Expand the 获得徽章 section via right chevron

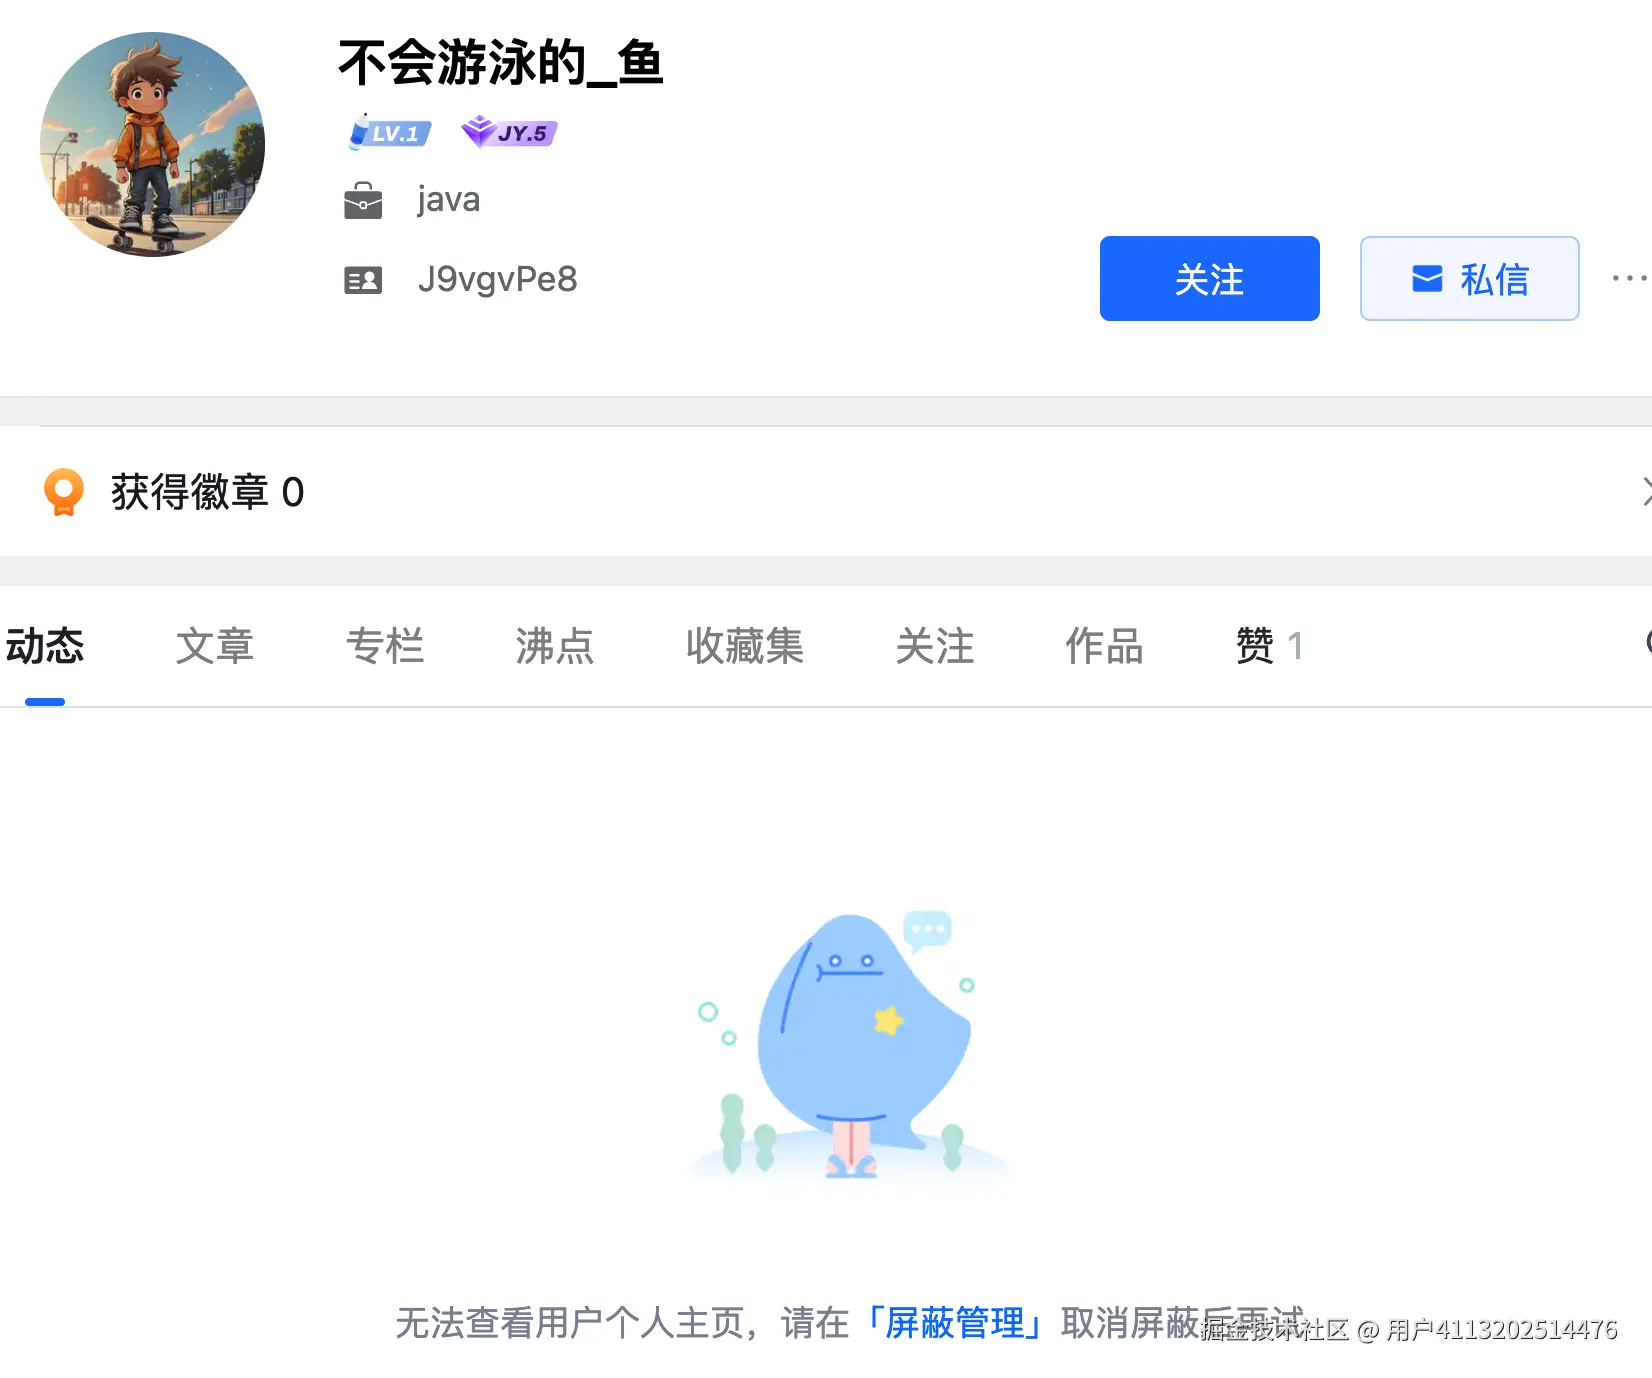(1645, 491)
